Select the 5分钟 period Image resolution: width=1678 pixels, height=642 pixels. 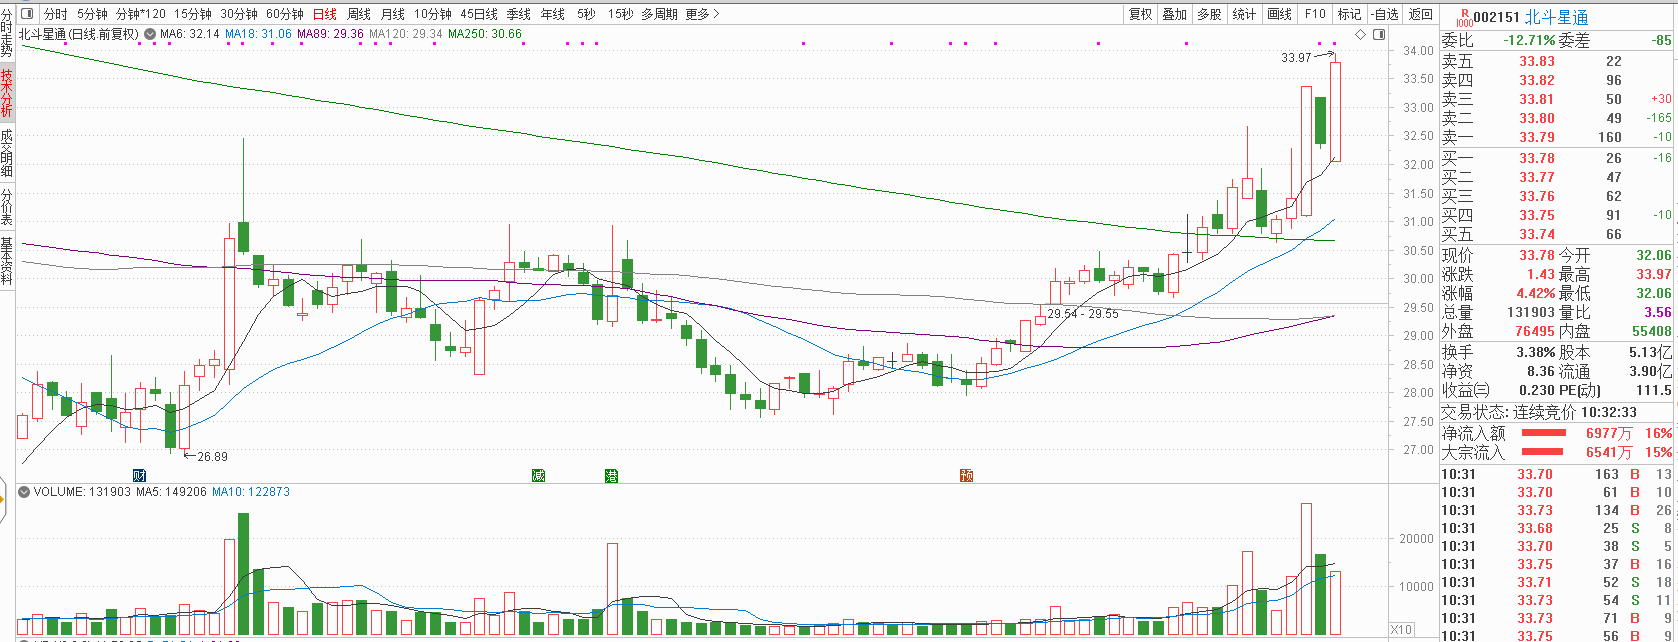point(92,15)
